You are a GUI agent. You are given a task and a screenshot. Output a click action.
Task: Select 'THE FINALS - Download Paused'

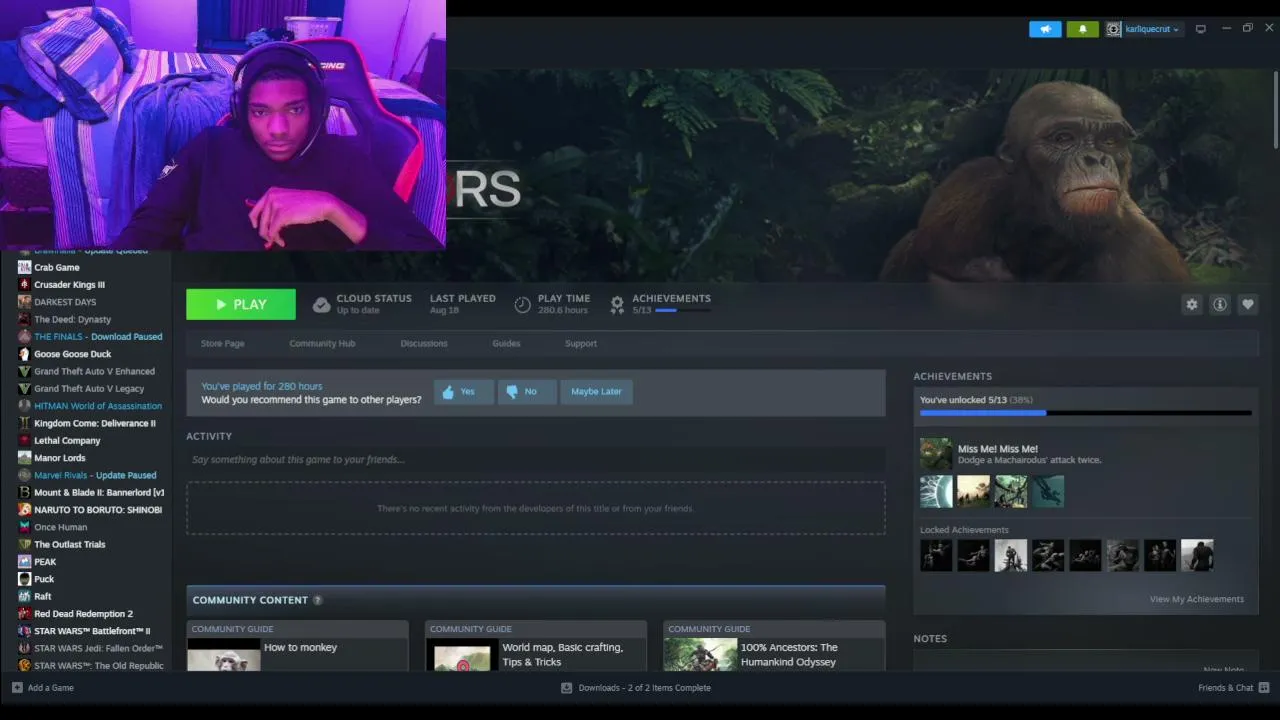[x=98, y=337]
